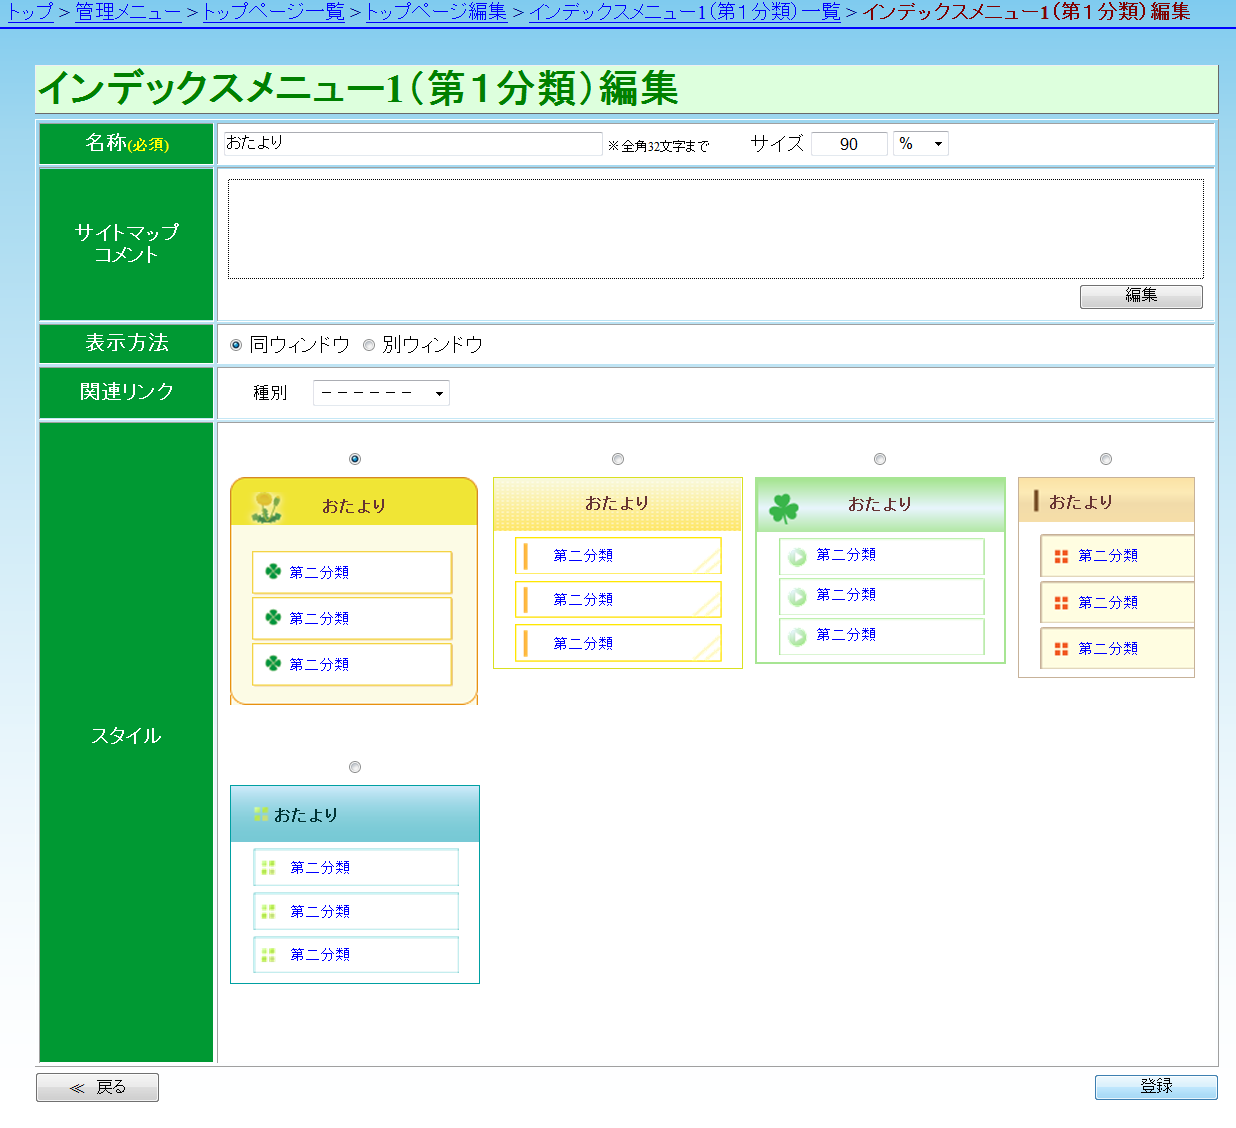Click first play-arrow bullet in green clover style

(x=797, y=557)
